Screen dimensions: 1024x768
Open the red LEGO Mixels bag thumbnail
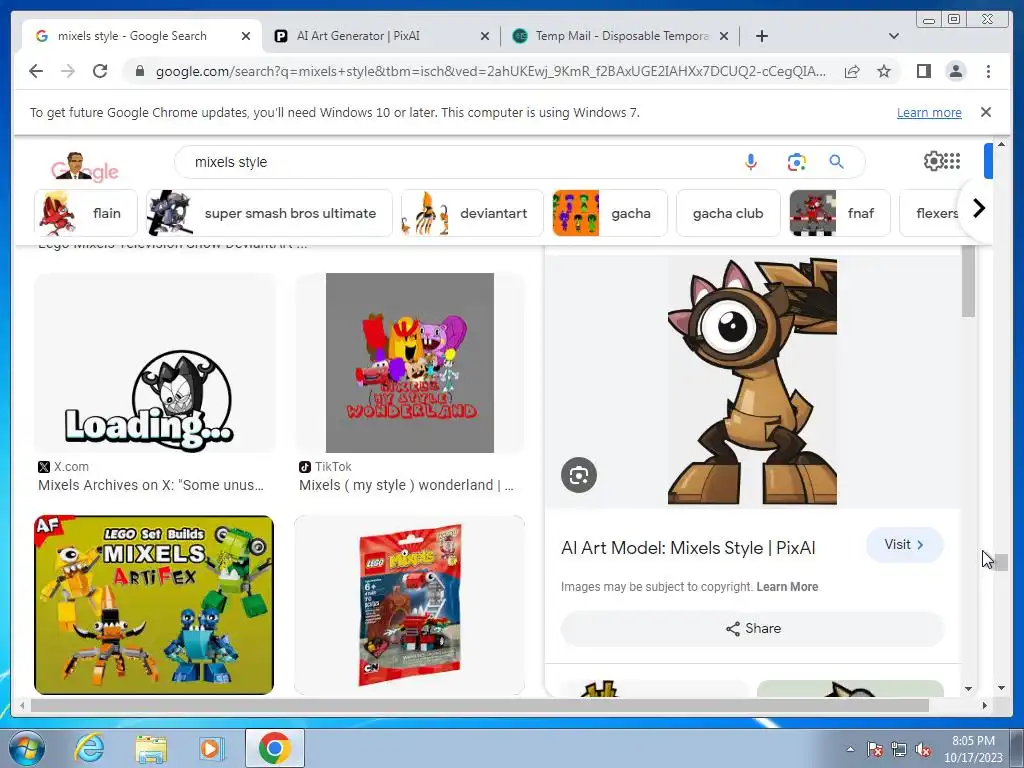409,605
